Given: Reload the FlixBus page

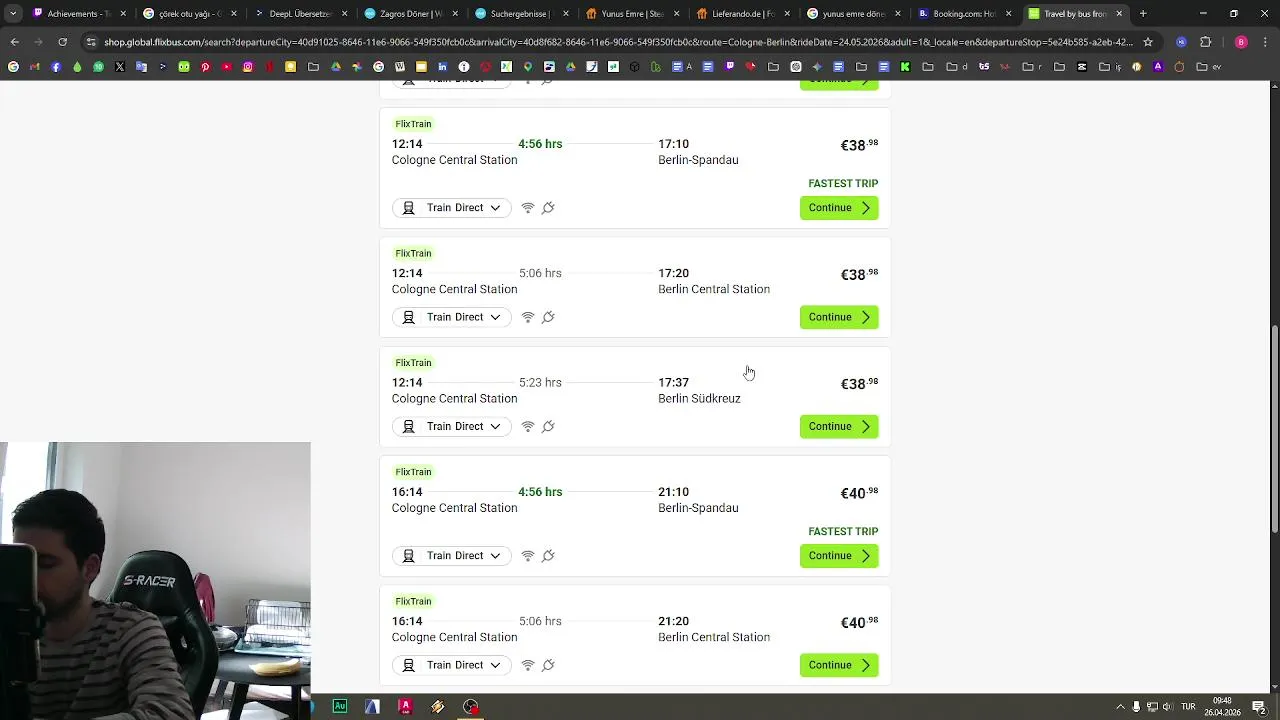Looking at the screenshot, I should tap(62, 42).
